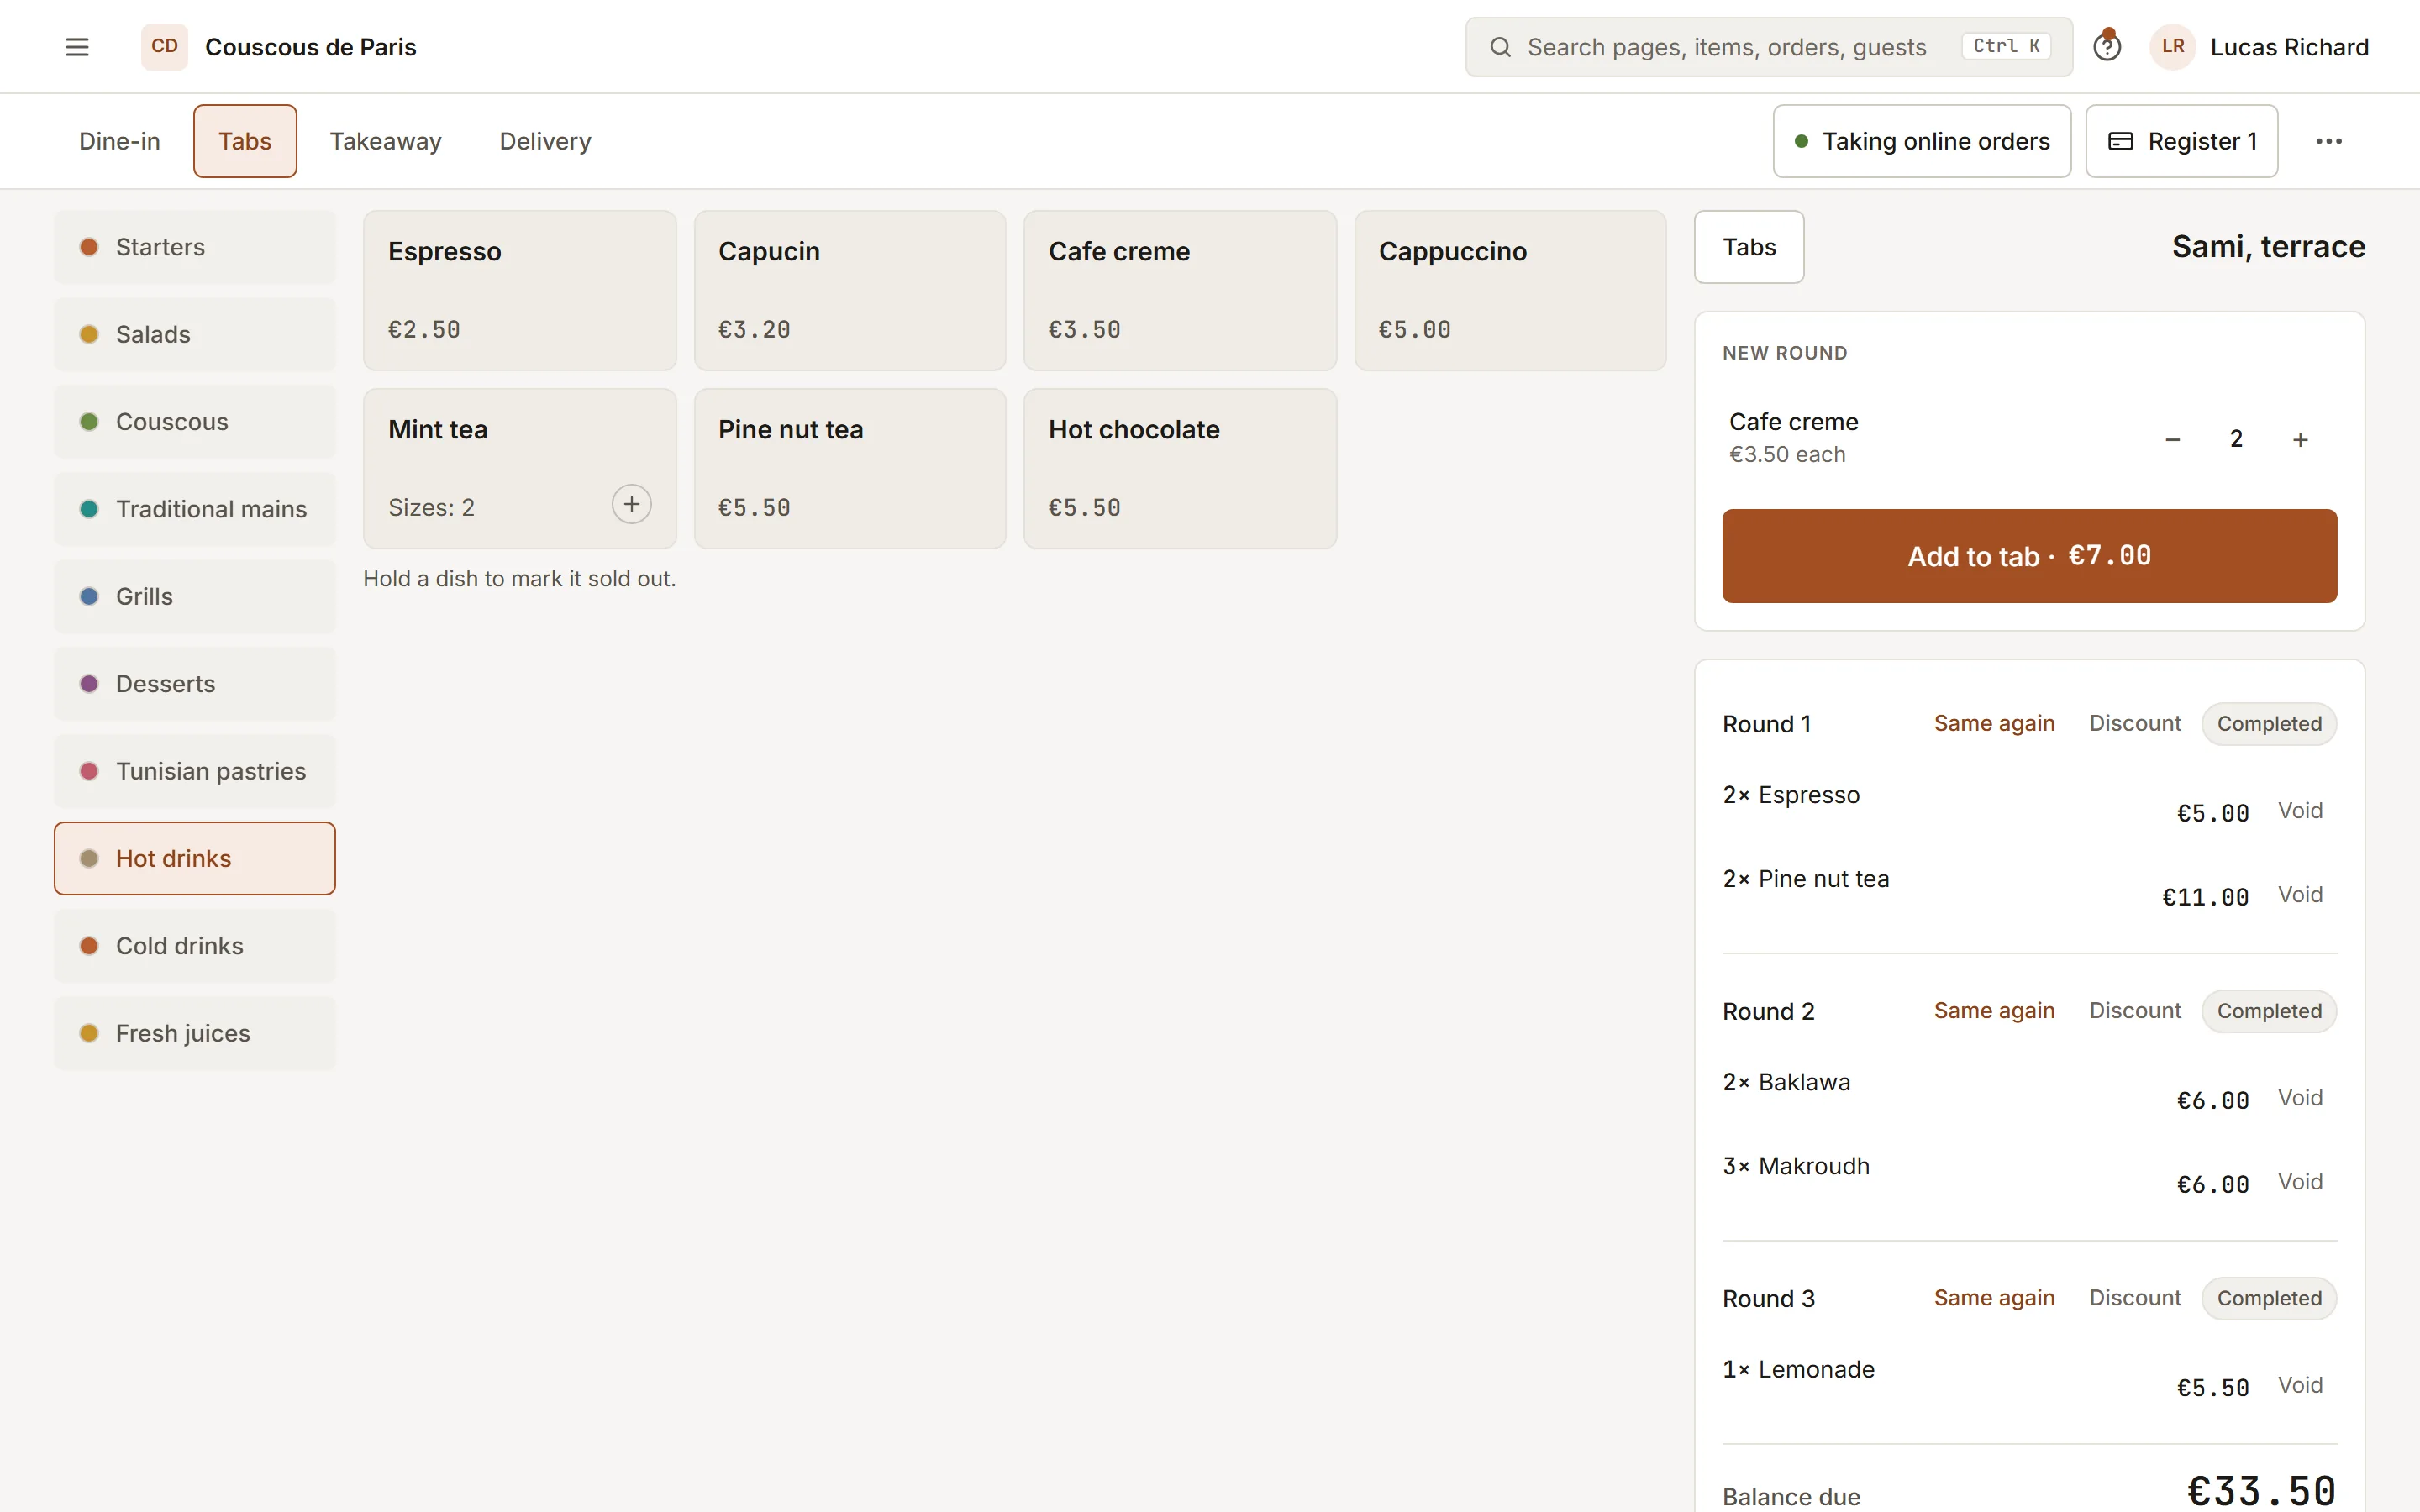Select the Tabs order mode tab
The width and height of the screenshot is (2420, 1512).
click(245, 141)
